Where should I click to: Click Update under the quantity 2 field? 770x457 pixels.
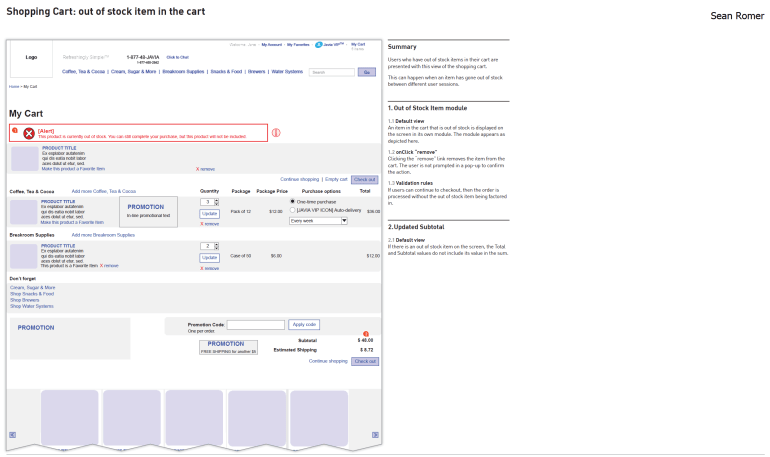coord(210,258)
